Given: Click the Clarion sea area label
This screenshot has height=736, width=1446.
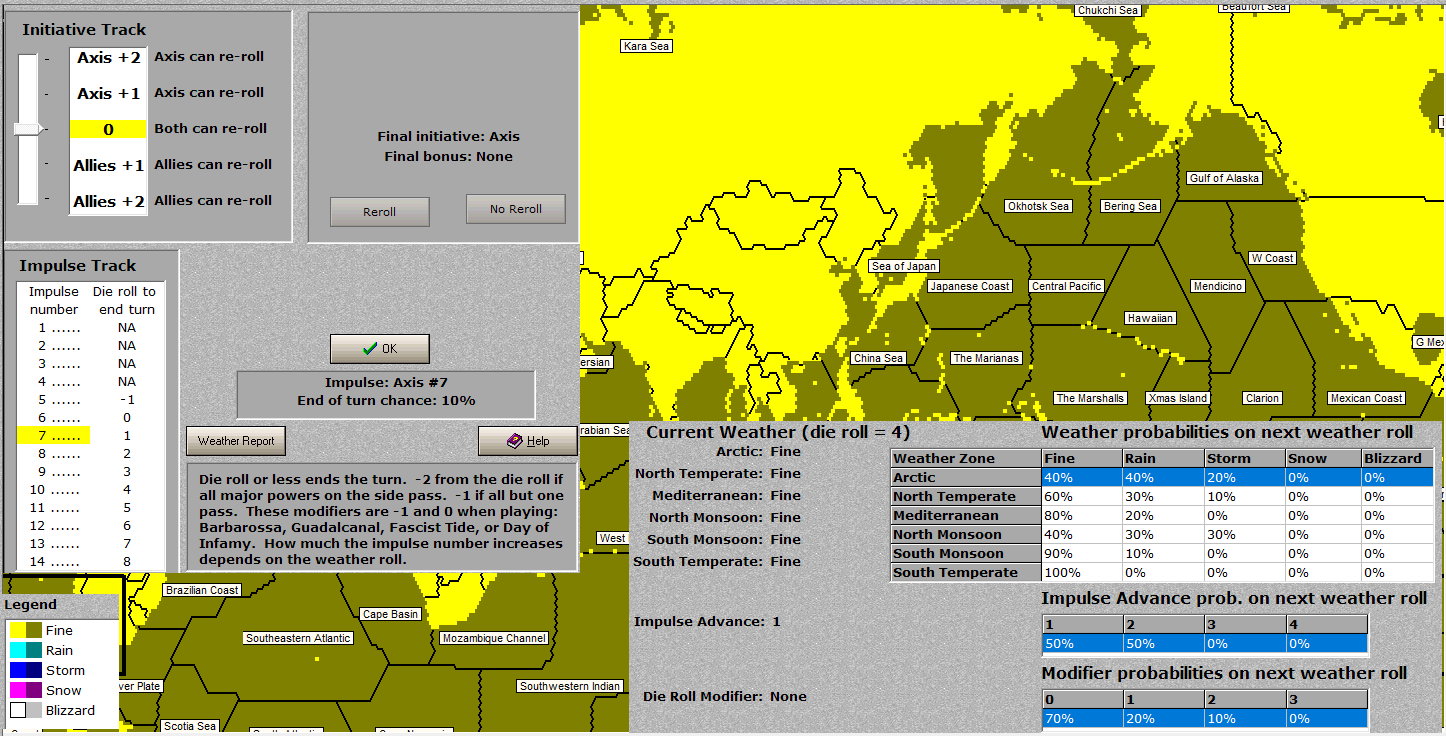Looking at the screenshot, I should tap(1262, 398).
